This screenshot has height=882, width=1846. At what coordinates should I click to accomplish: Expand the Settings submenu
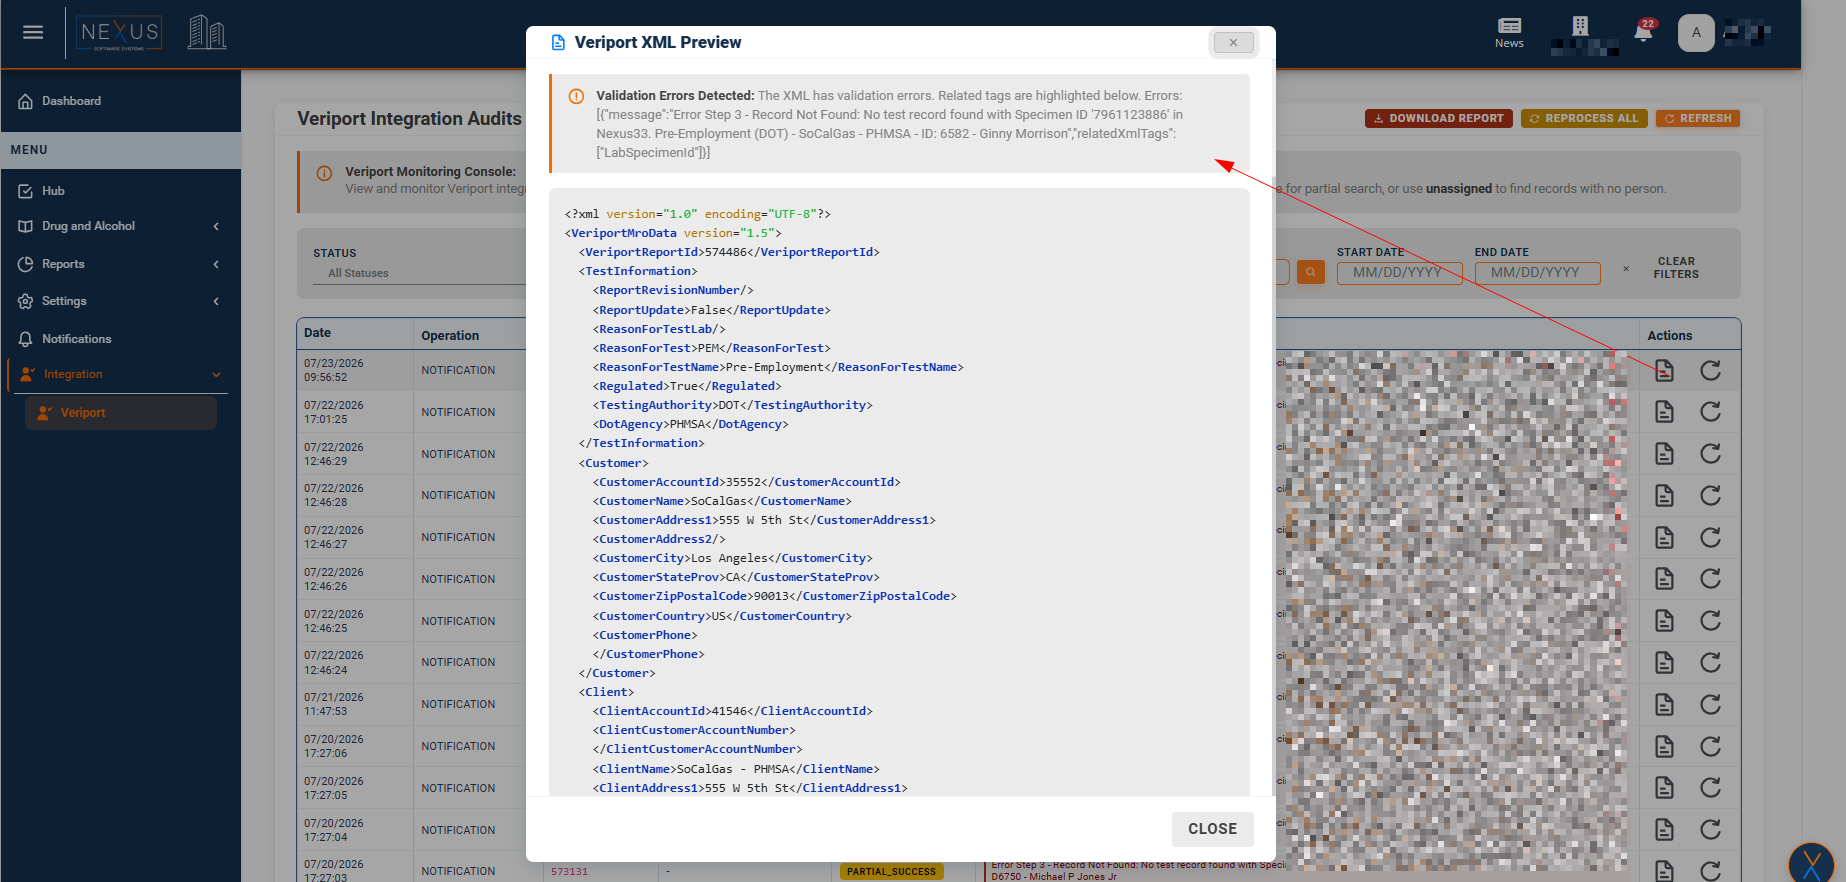tap(120, 301)
